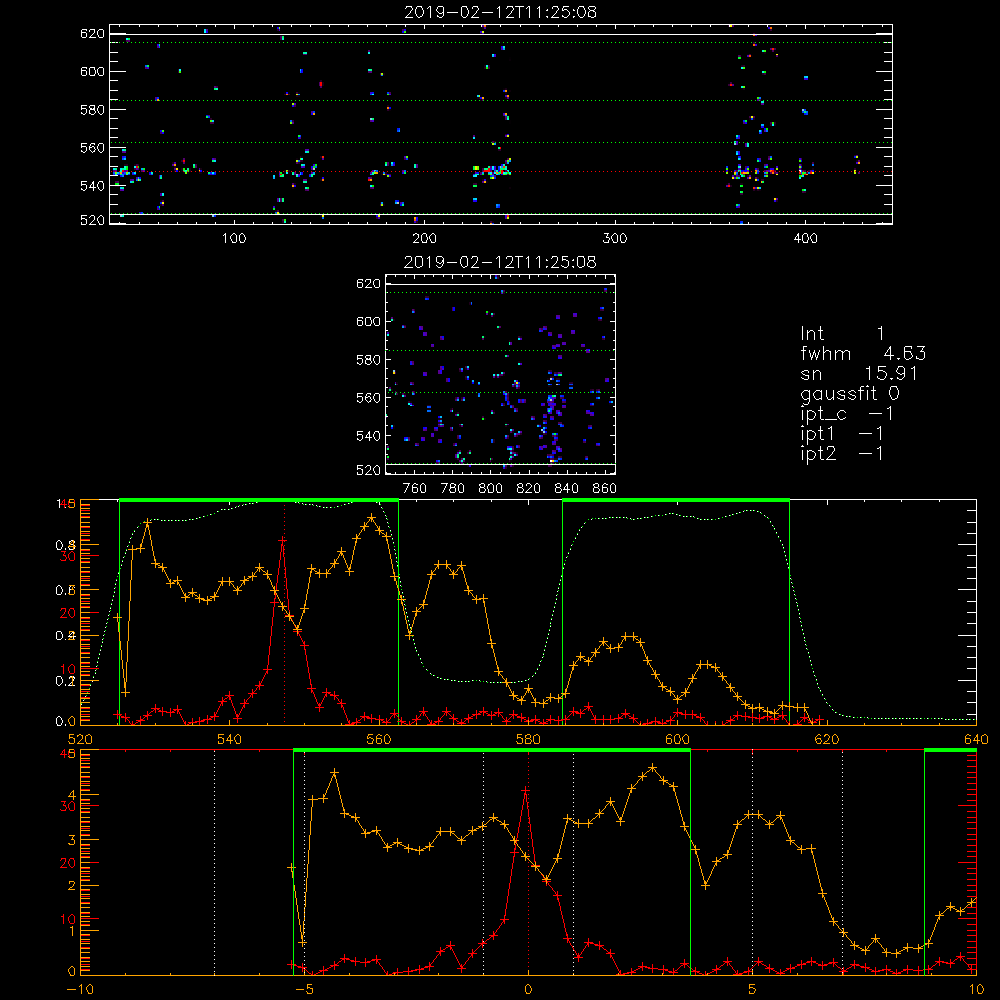Click the '5' x-axis label of bottom plot
Viewport: 1000px width, 1000px height.
(753, 989)
